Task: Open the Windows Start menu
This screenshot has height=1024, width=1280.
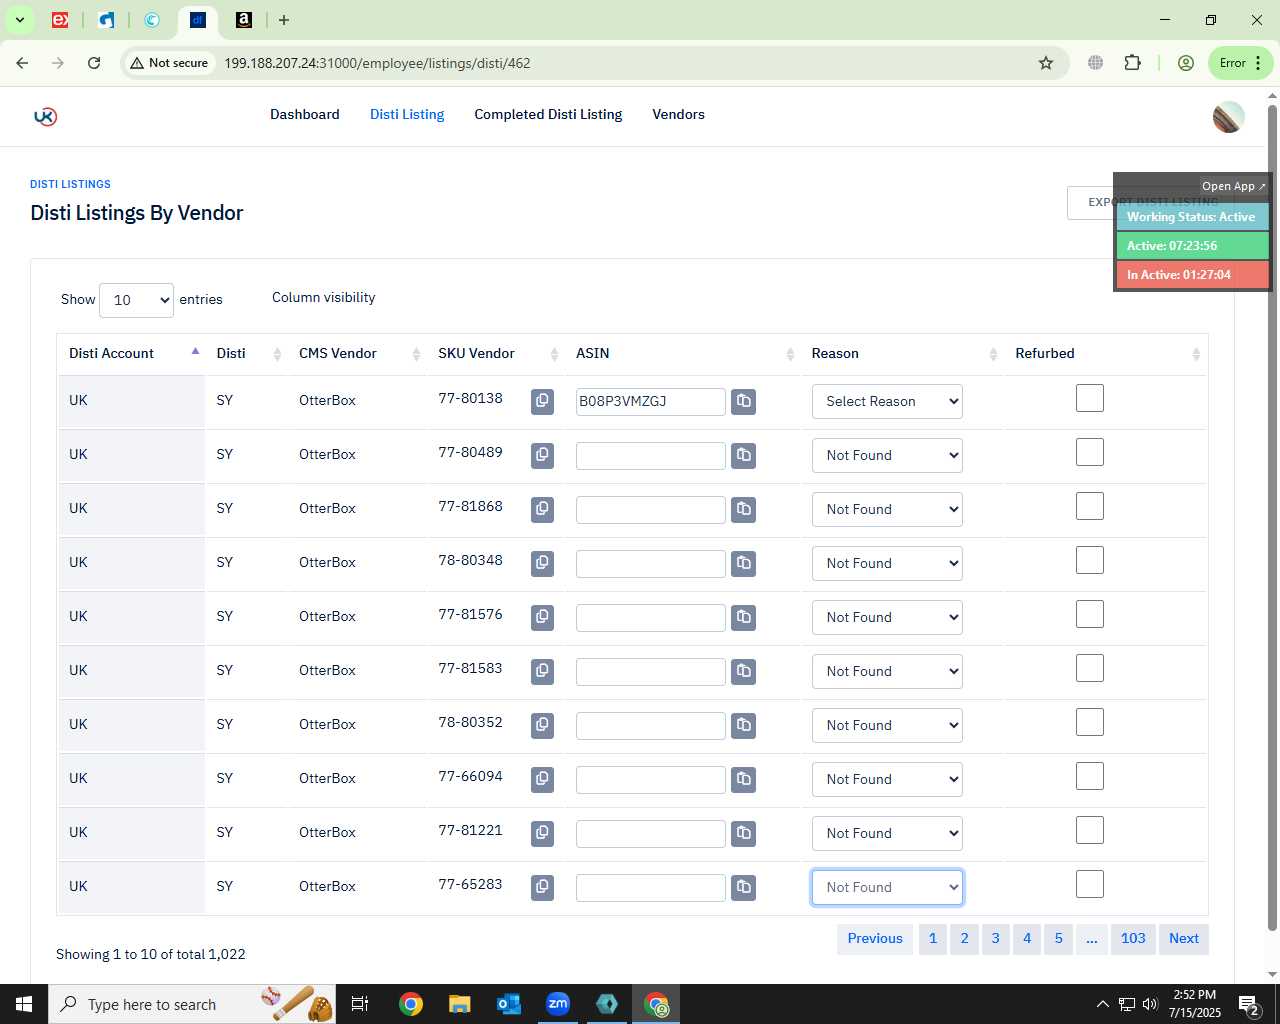Action: pyautogui.click(x=24, y=1004)
